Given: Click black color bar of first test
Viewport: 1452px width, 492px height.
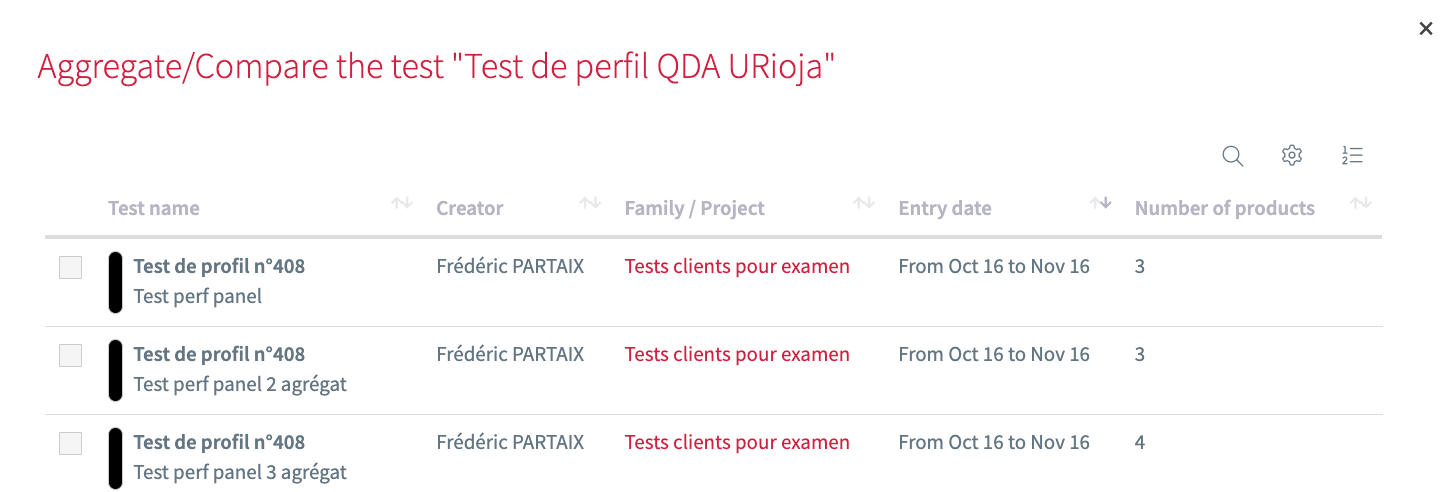Looking at the screenshot, I should point(115,282).
